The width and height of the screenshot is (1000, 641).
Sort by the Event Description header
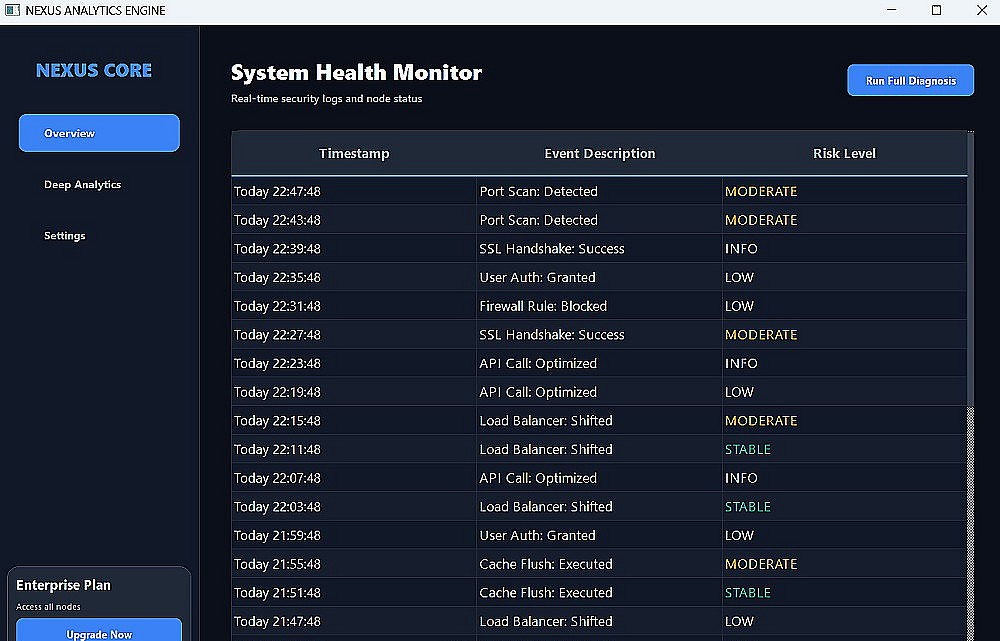pos(599,153)
